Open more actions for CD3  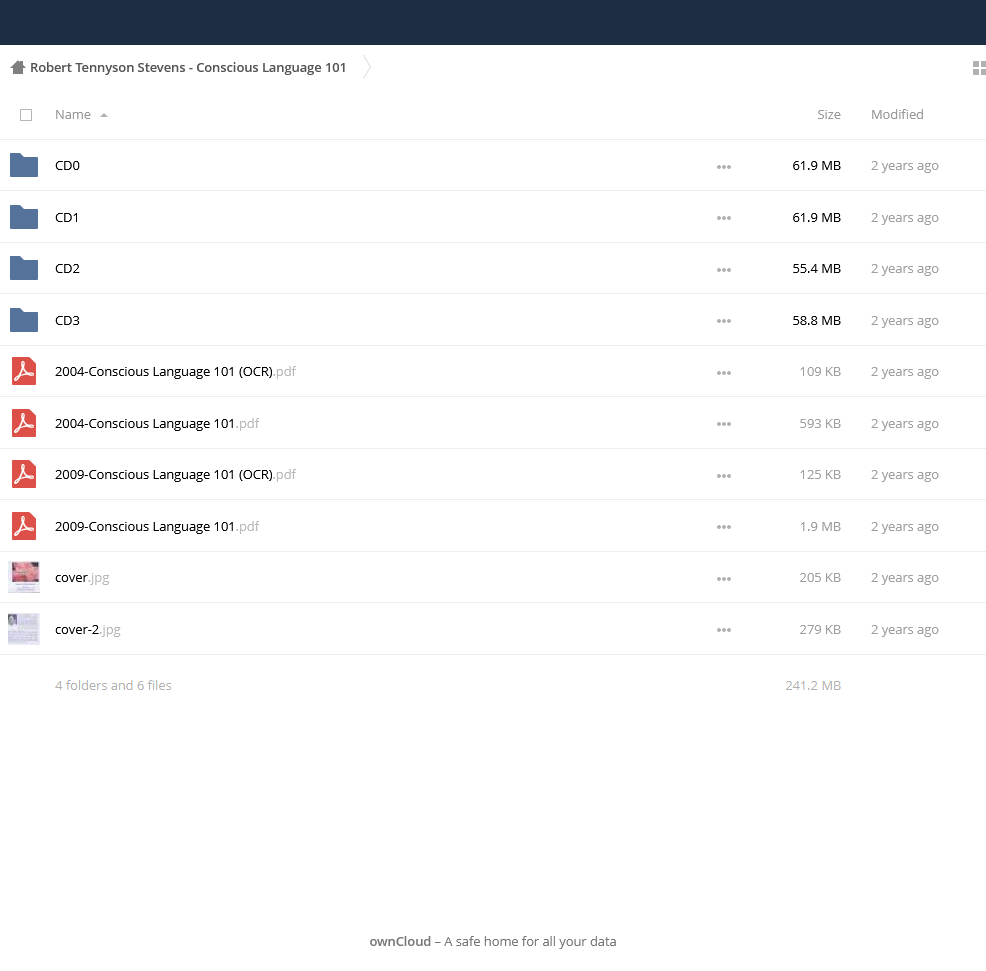point(724,321)
